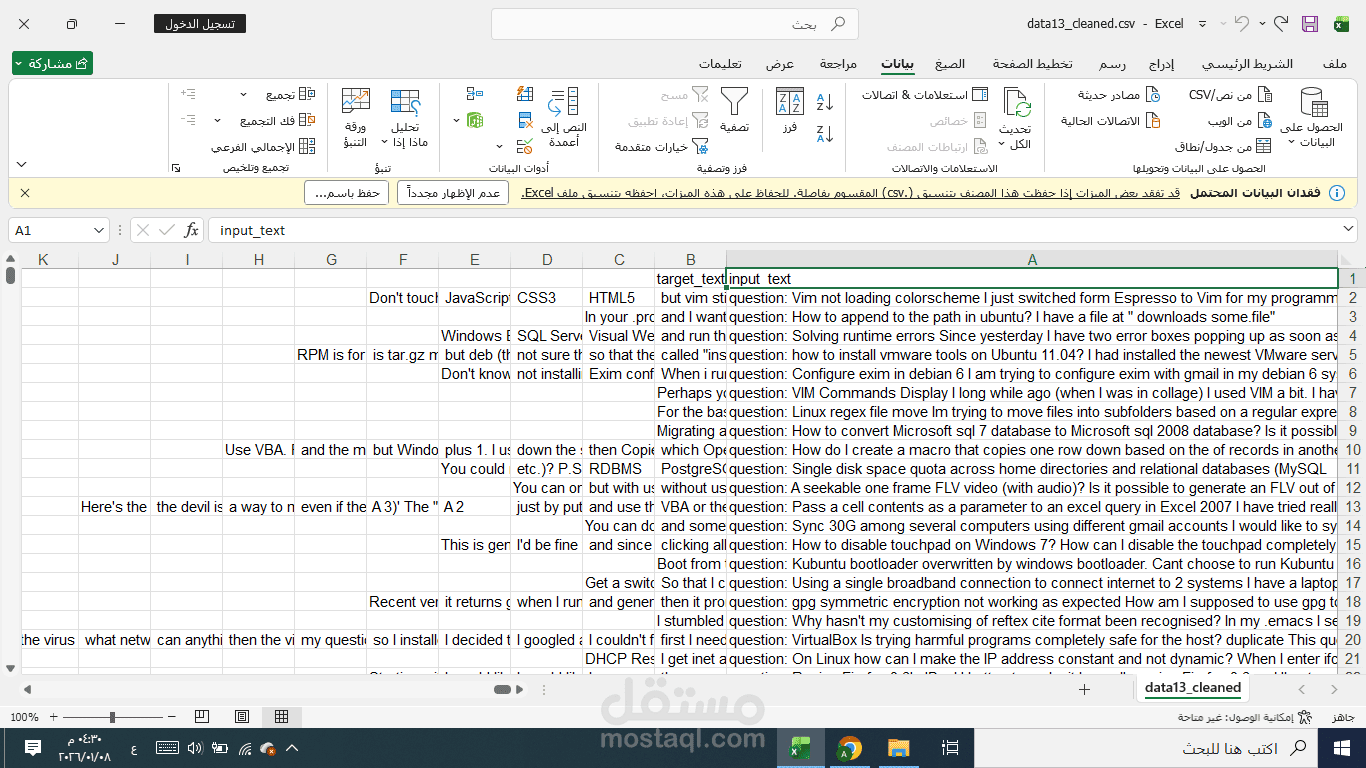Screen dimensions: 1366x768
Task: Click Save As (حفظ باسم...) in warning bar
Action: point(346,193)
